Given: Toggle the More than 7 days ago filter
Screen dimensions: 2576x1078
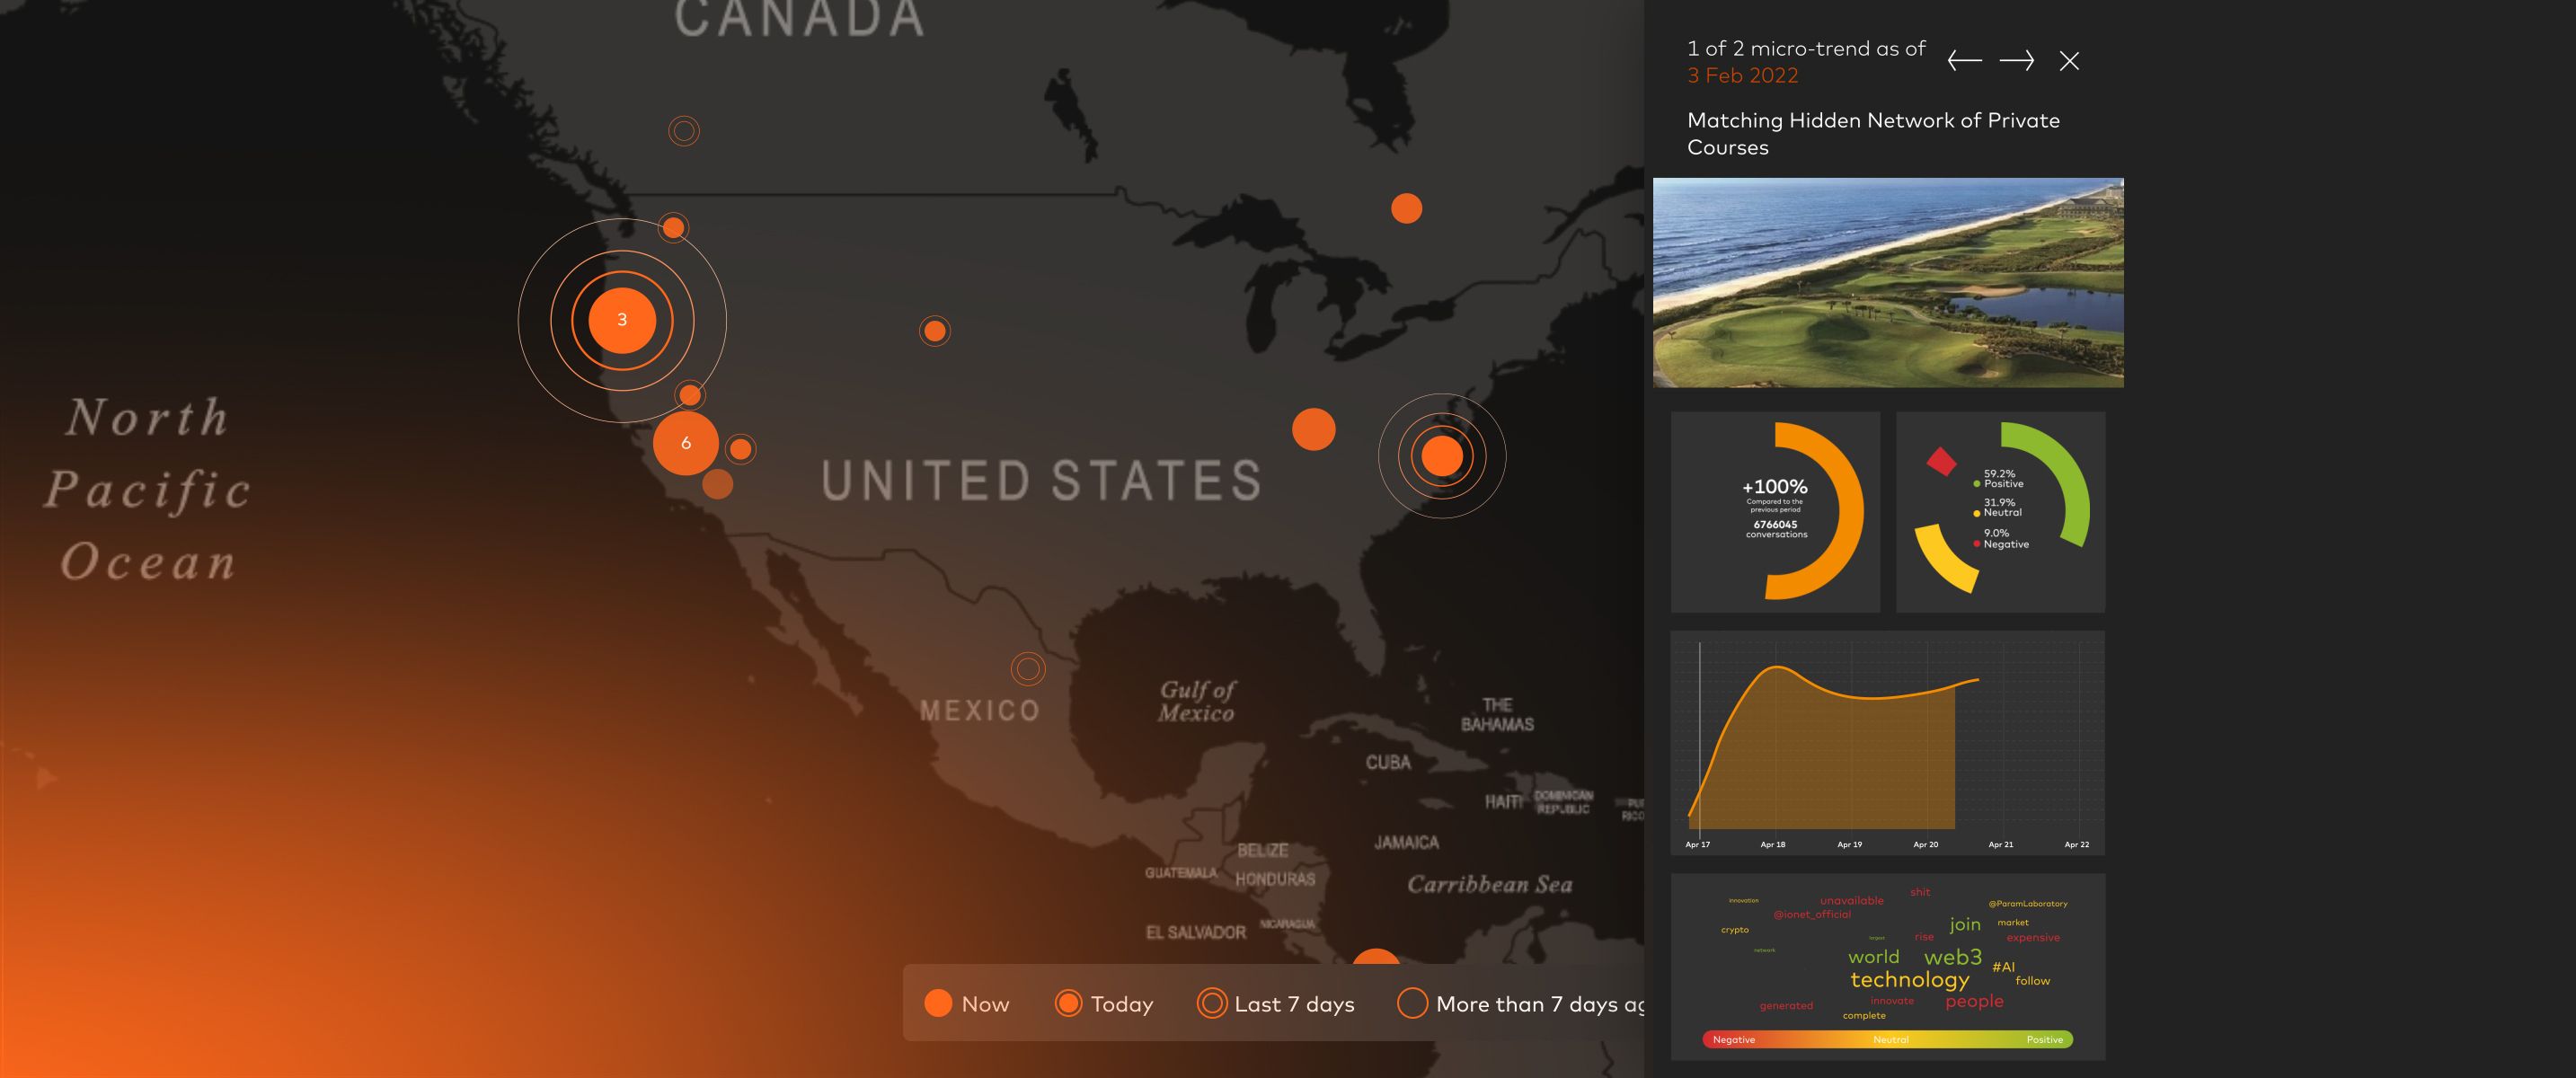Looking at the screenshot, I should click(x=1520, y=1003).
